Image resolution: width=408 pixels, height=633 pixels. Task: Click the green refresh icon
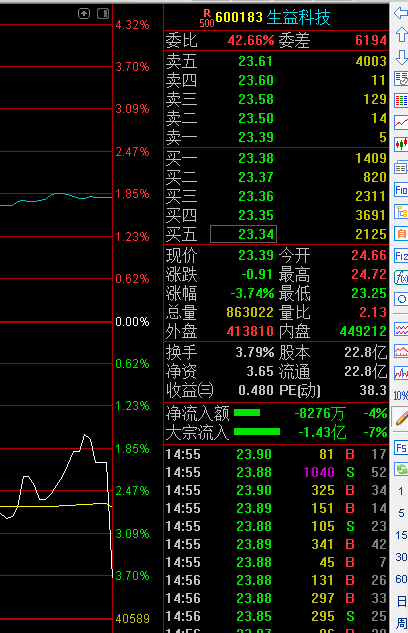coord(401,470)
